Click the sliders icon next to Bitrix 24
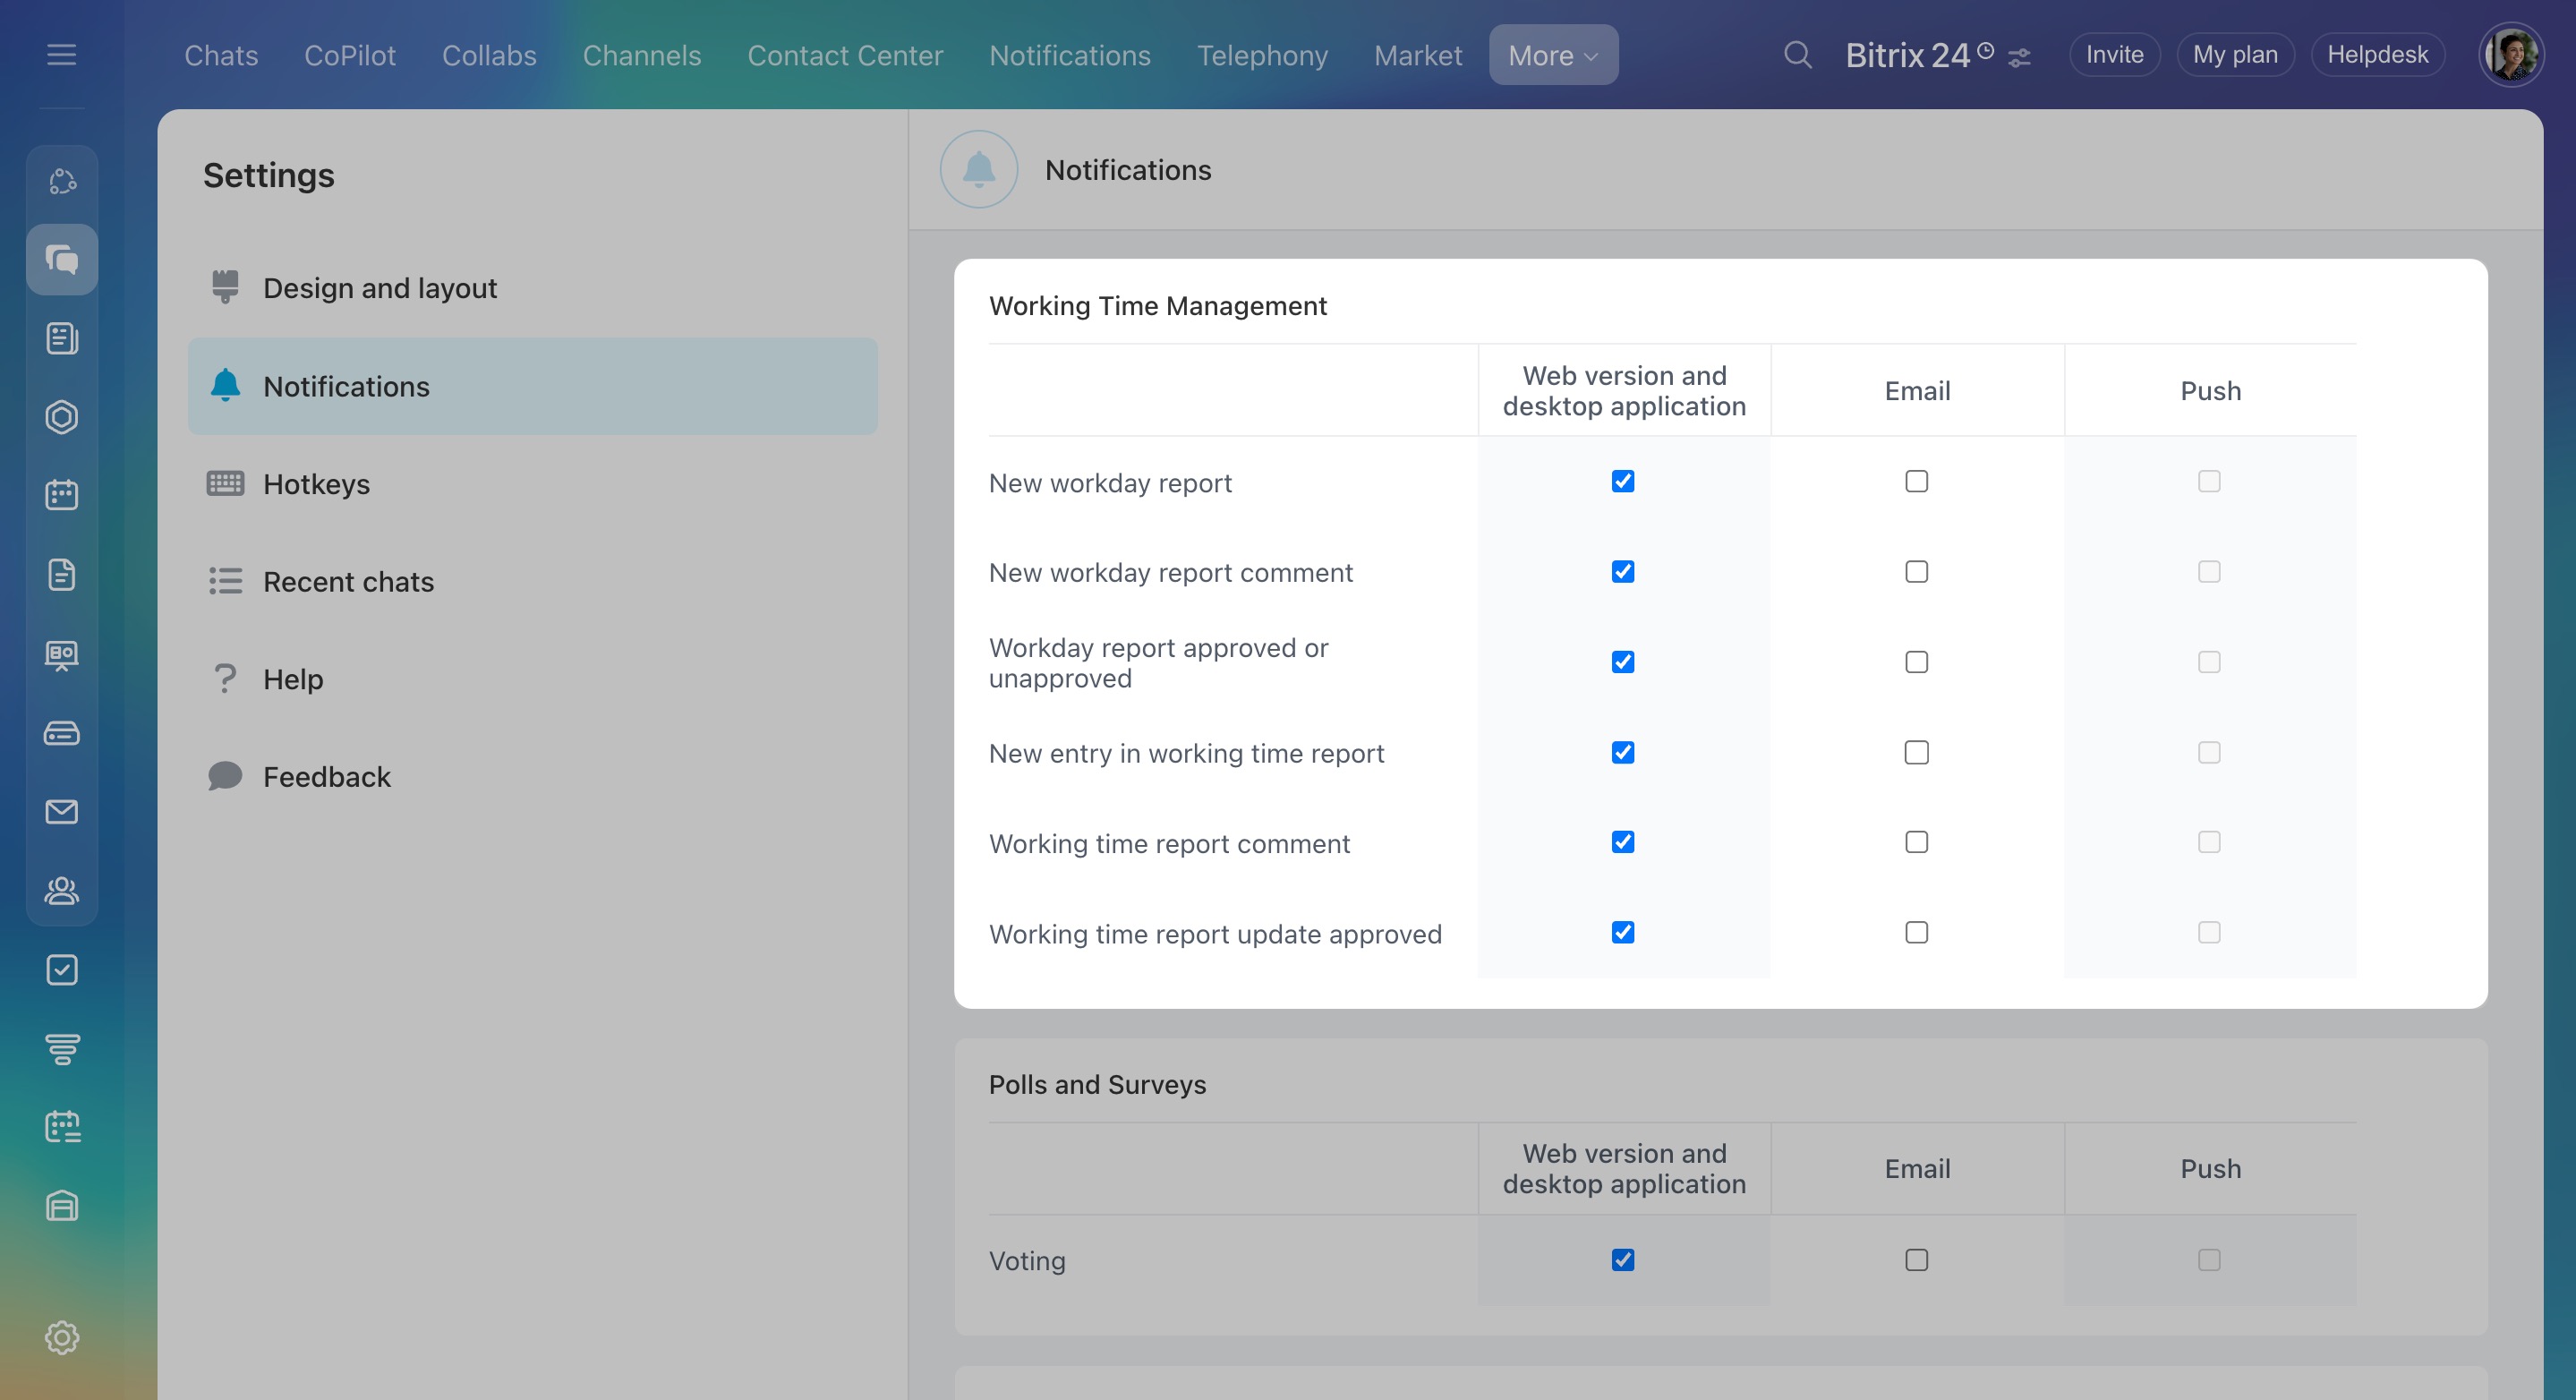2576x1400 pixels. [x=2019, y=58]
